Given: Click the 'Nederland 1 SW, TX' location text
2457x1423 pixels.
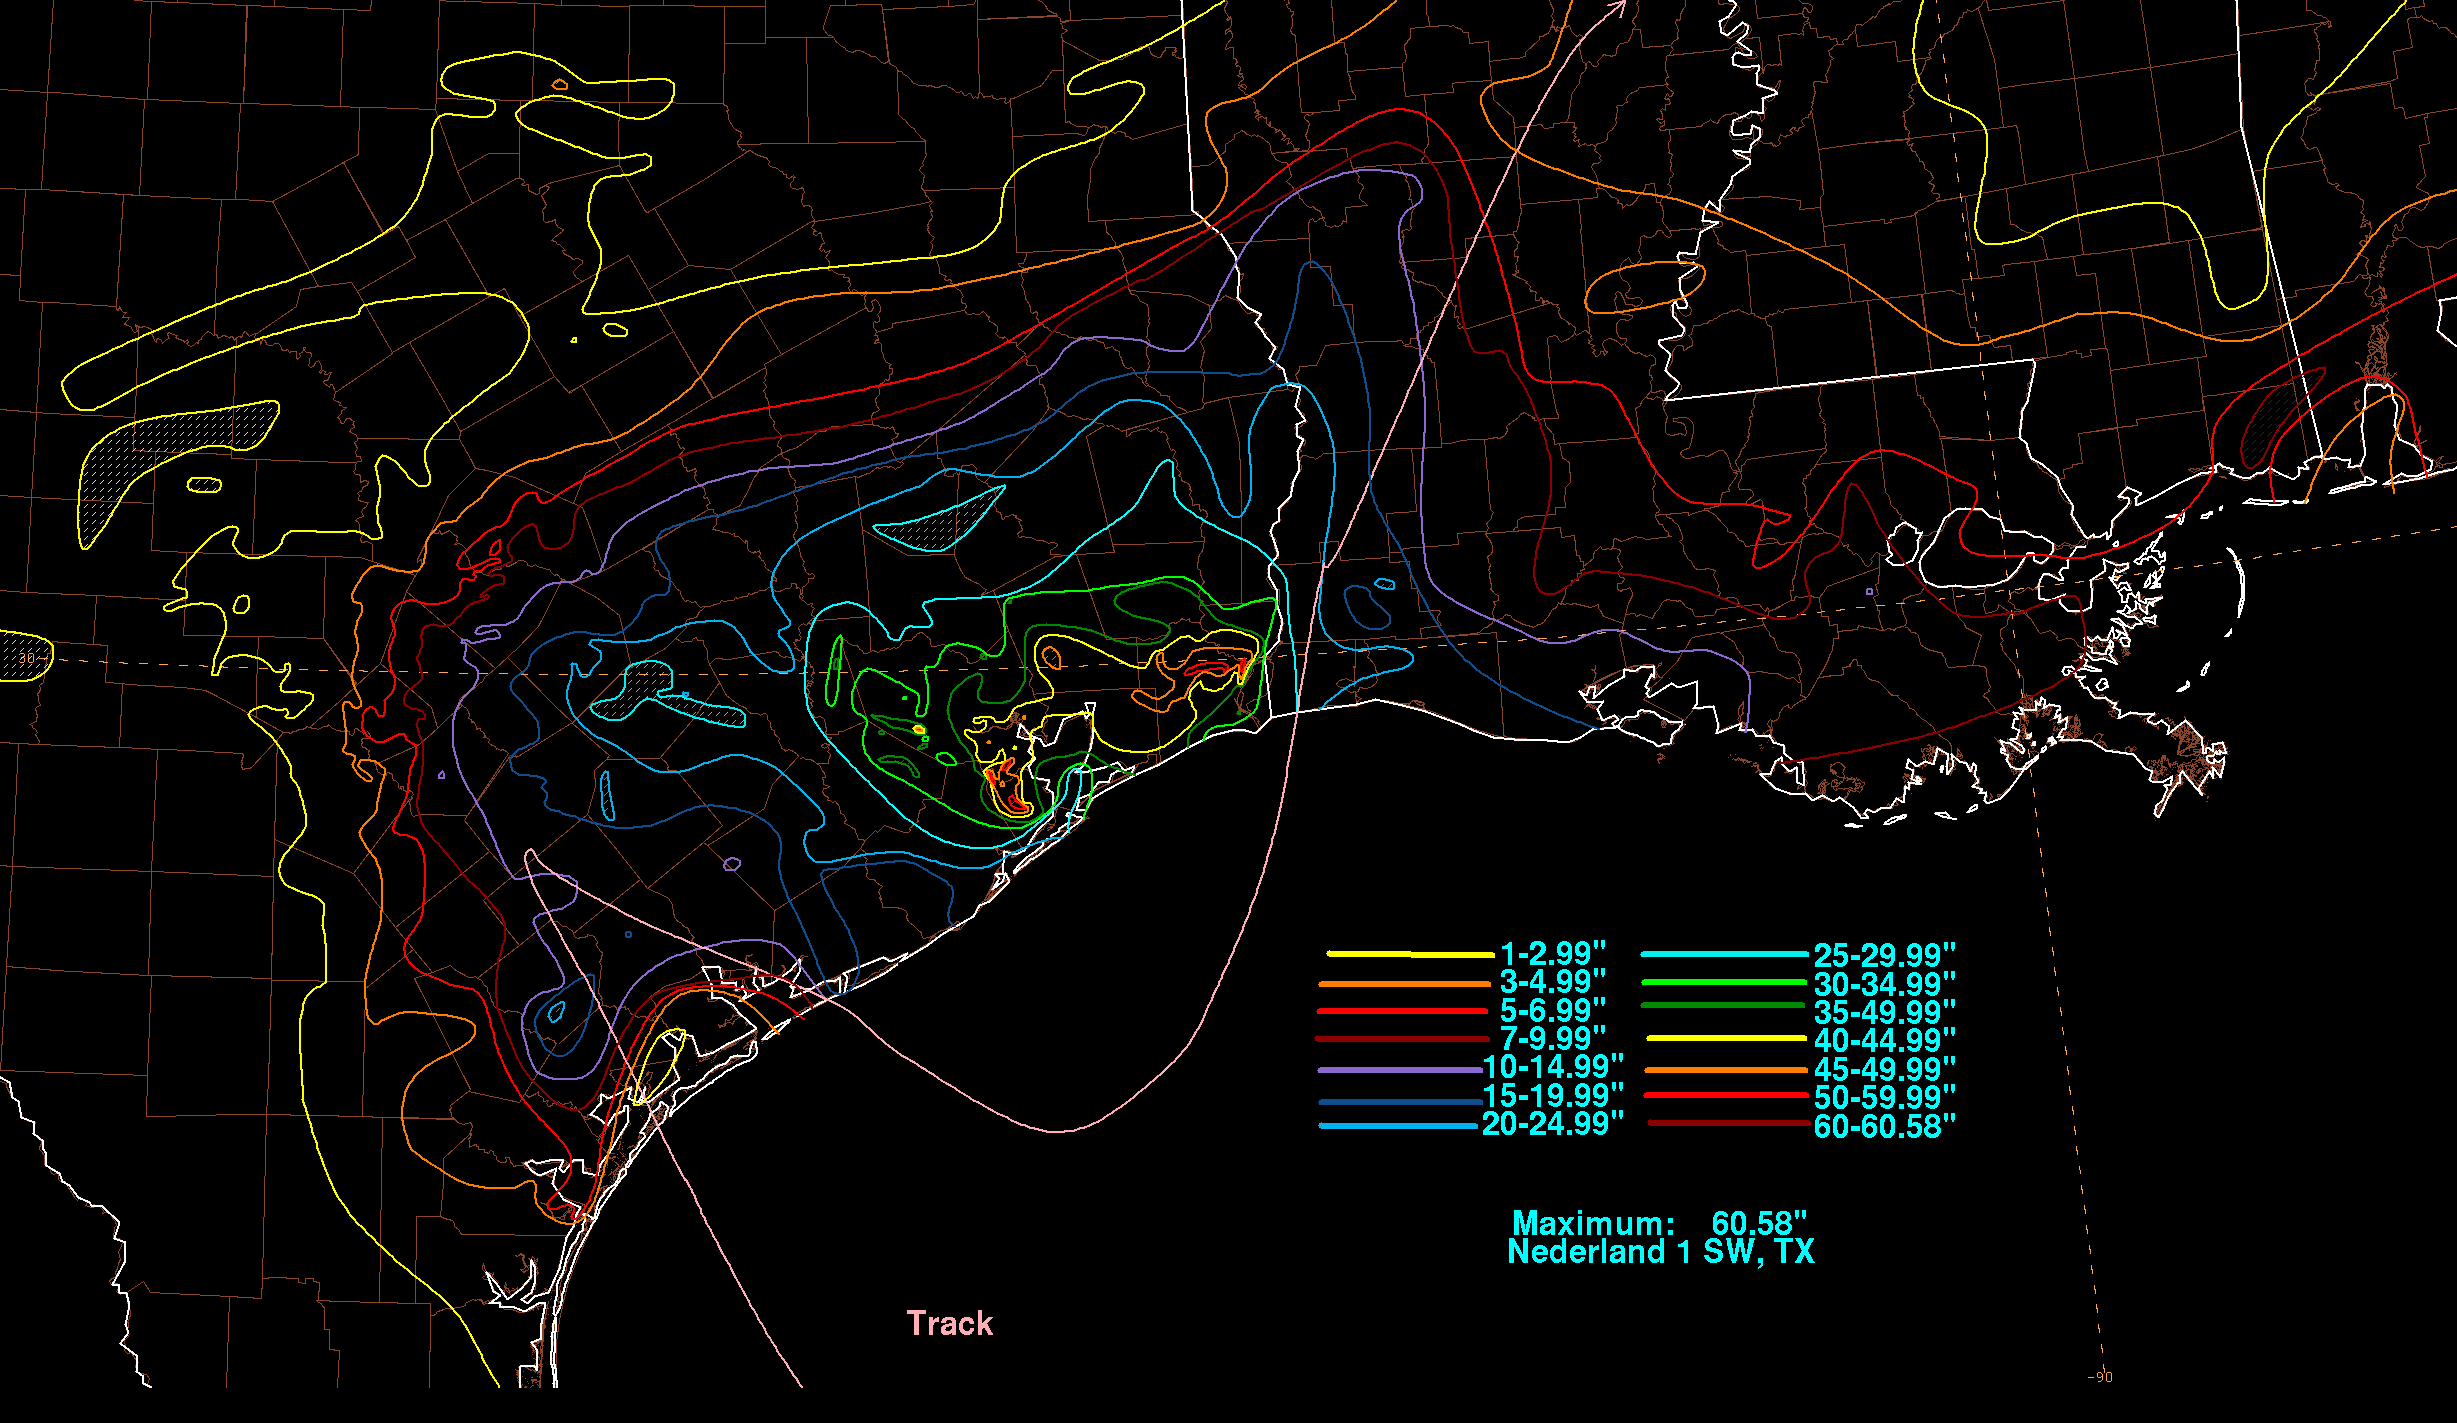Looking at the screenshot, I should (1660, 1252).
